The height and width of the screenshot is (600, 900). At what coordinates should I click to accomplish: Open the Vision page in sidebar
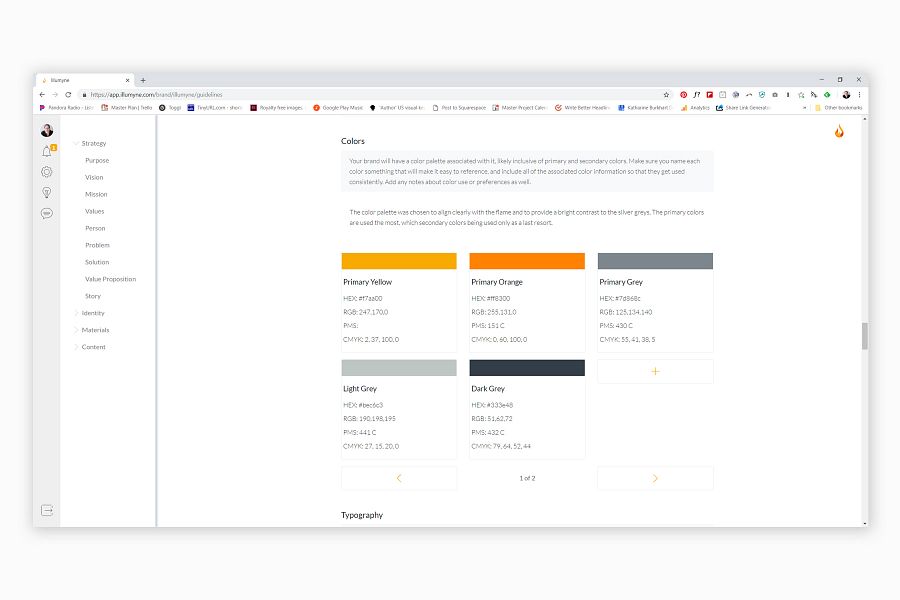coord(94,177)
